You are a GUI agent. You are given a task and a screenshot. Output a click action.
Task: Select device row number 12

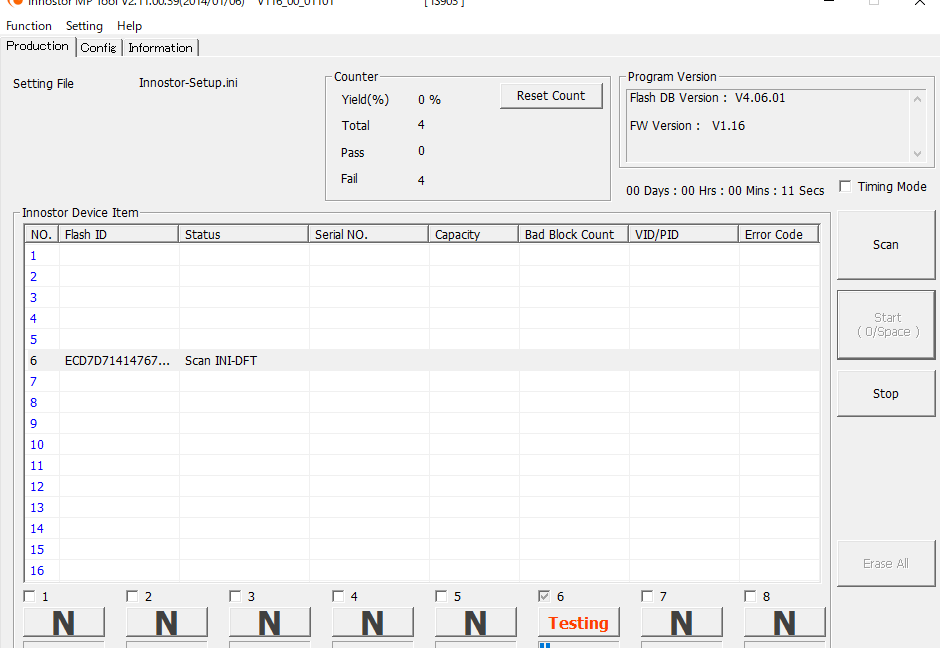pyautogui.click(x=422, y=486)
